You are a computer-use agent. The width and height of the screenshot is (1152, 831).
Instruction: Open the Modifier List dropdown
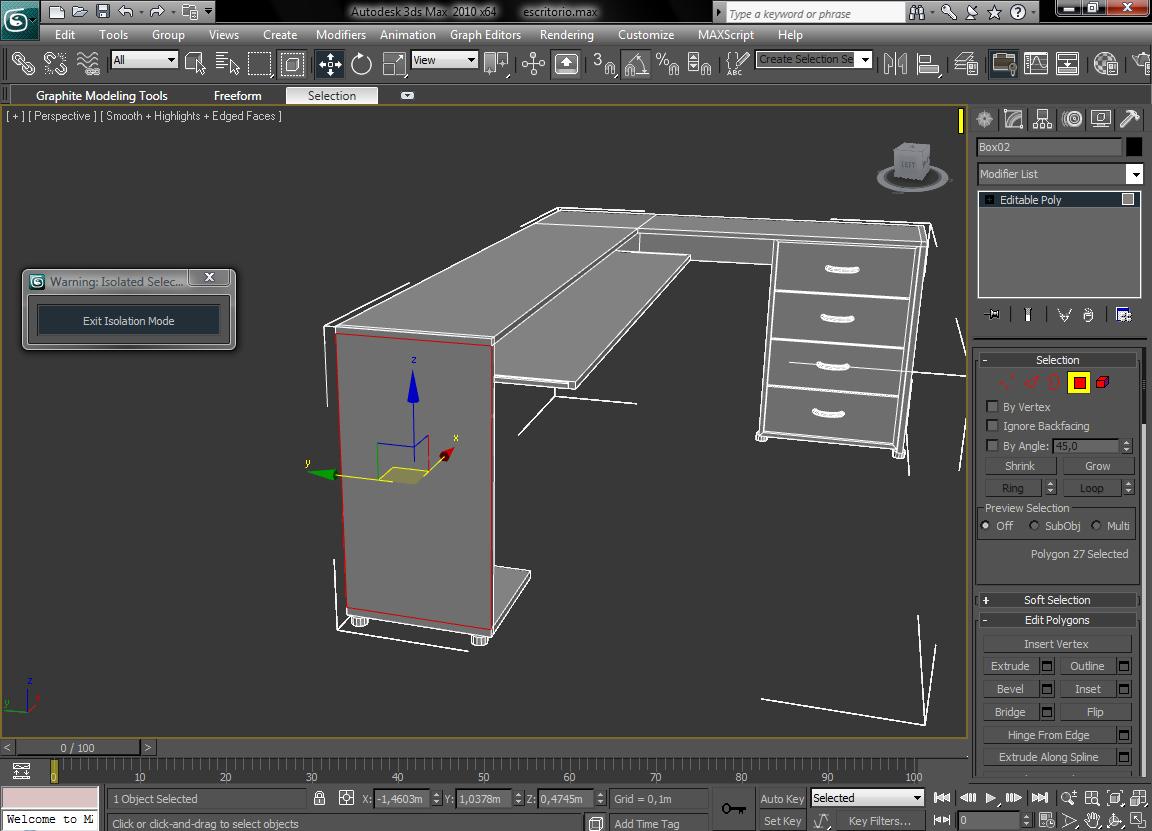point(1135,173)
